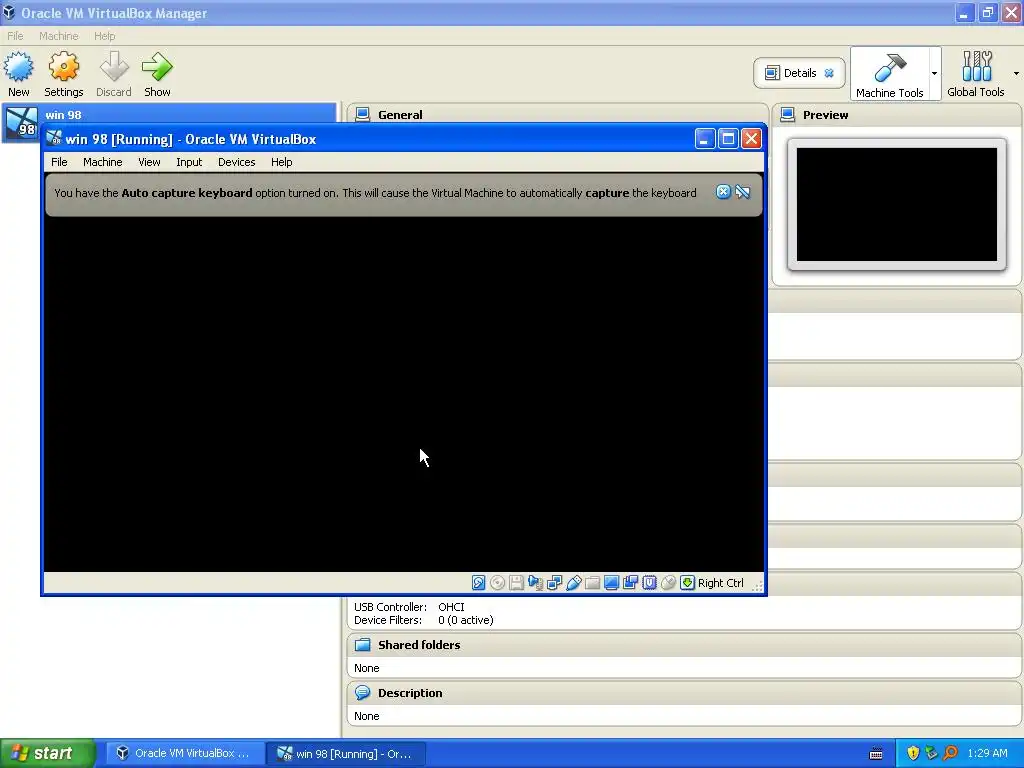Open the View menu in VM window

[x=149, y=162]
